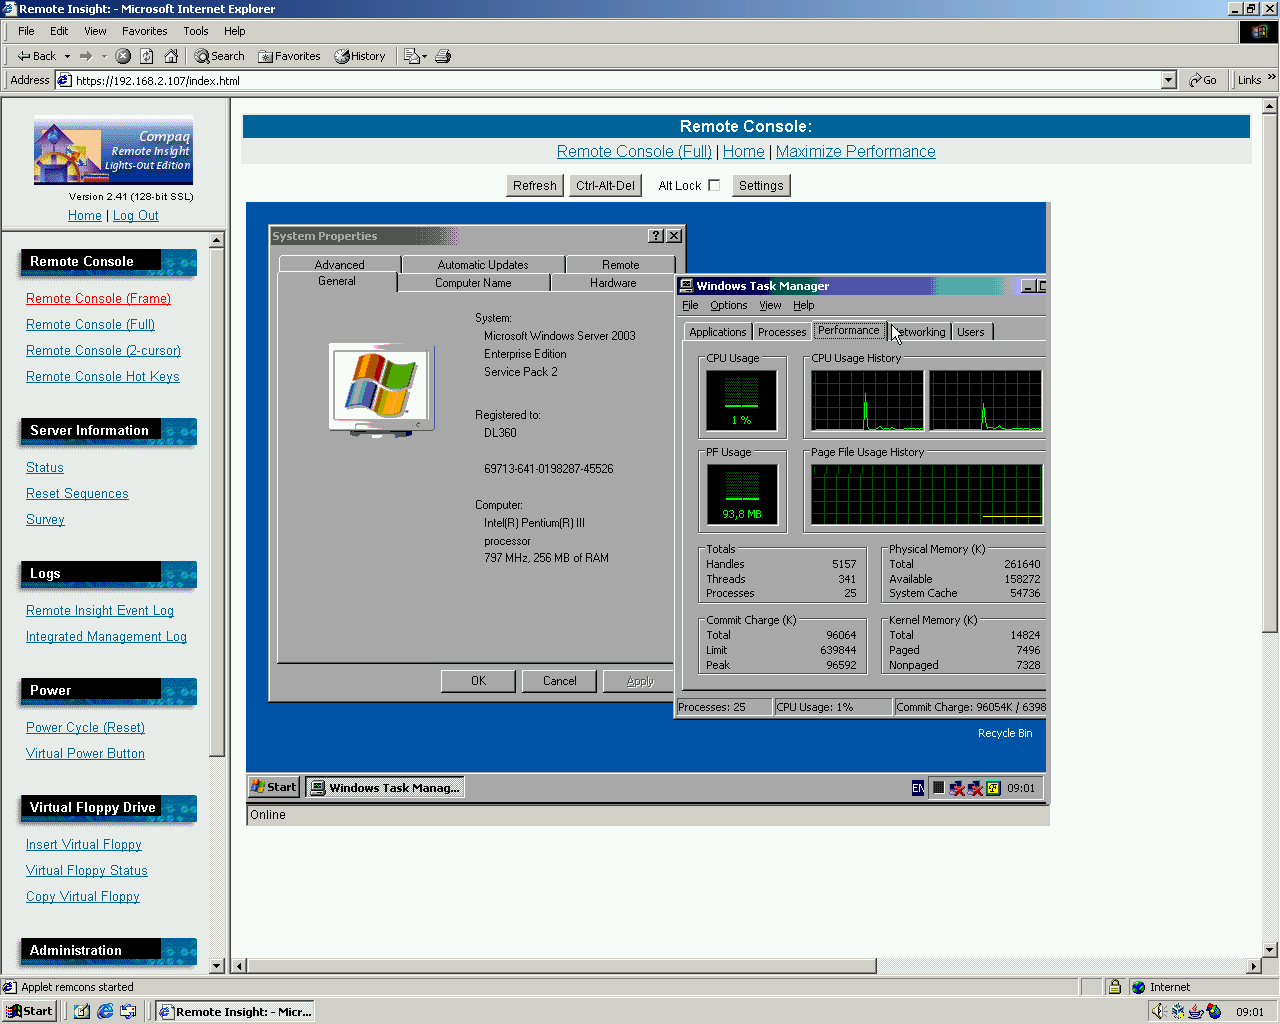
Task: Click inside the Address URL field
Action: [600, 80]
